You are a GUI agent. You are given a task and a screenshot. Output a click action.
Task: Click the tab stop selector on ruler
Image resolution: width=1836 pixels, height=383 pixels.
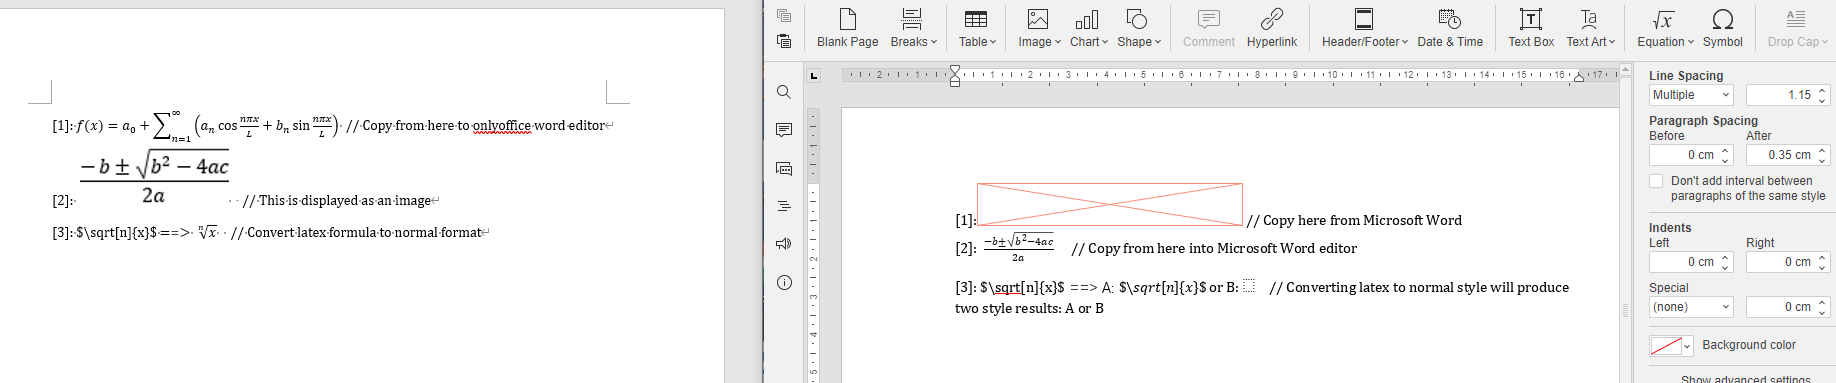pos(814,76)
